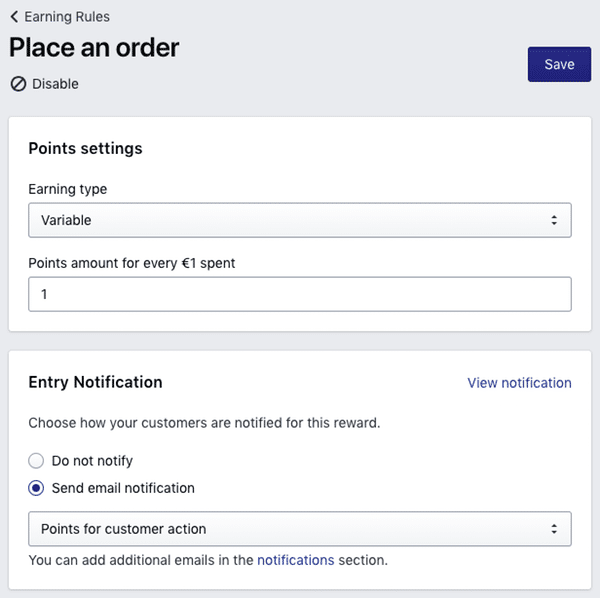Click the email template dropdown arrows
The height and width of the screenshot is (598, 600).
pyautogui.click(x=554, y=528)
